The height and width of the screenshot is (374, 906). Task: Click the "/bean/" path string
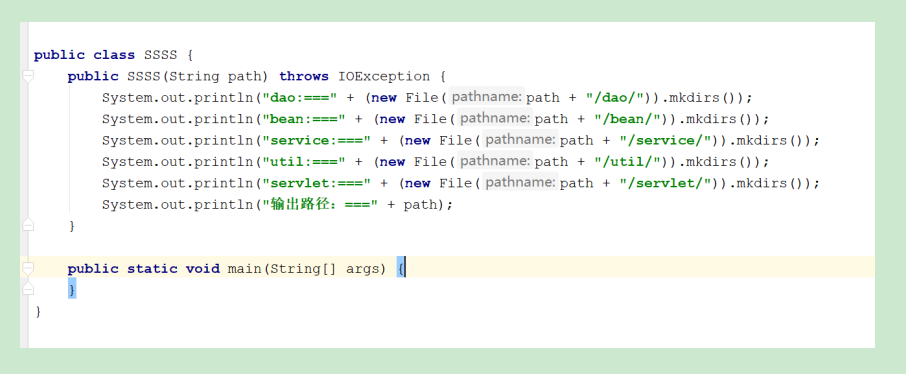point(628,119)
